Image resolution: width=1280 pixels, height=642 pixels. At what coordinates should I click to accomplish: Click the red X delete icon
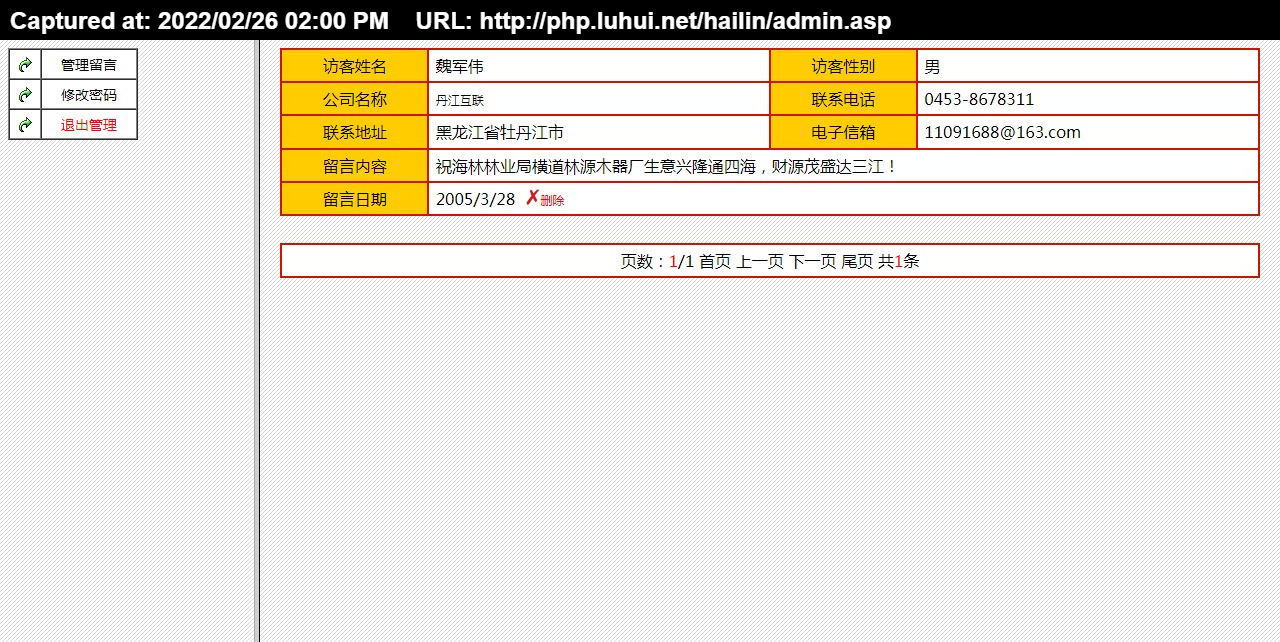click(532, 198)
